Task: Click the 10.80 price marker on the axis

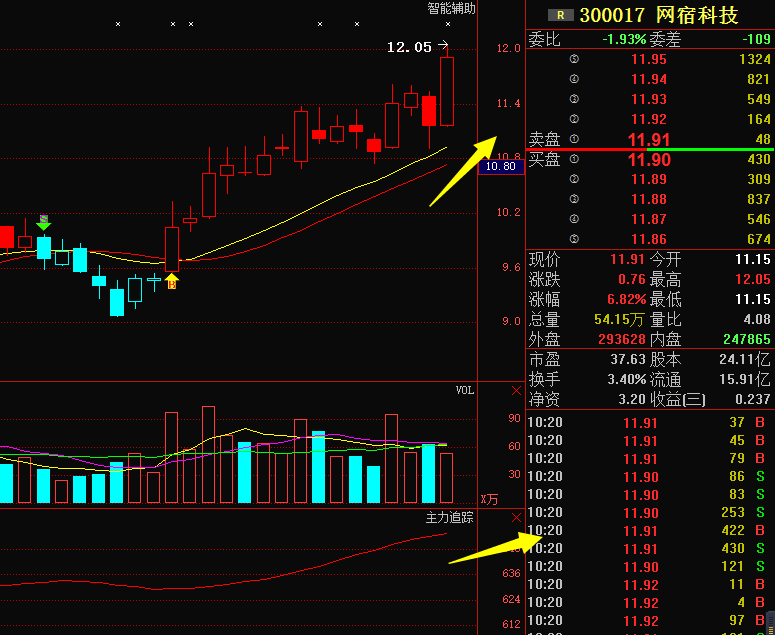Action: [x=499, y=166]
